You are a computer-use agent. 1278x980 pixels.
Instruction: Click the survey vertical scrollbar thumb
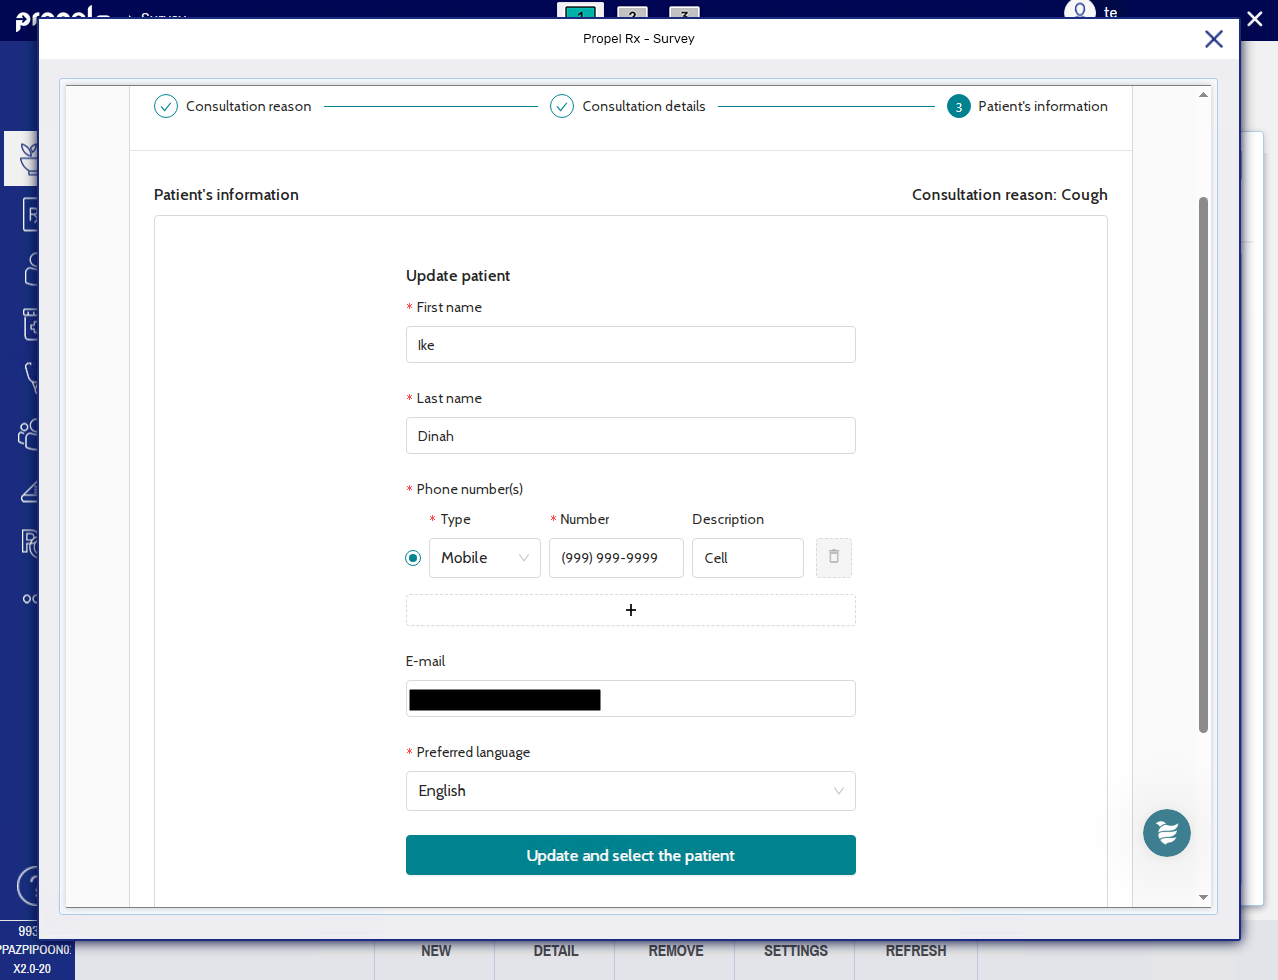[1203, 465]
